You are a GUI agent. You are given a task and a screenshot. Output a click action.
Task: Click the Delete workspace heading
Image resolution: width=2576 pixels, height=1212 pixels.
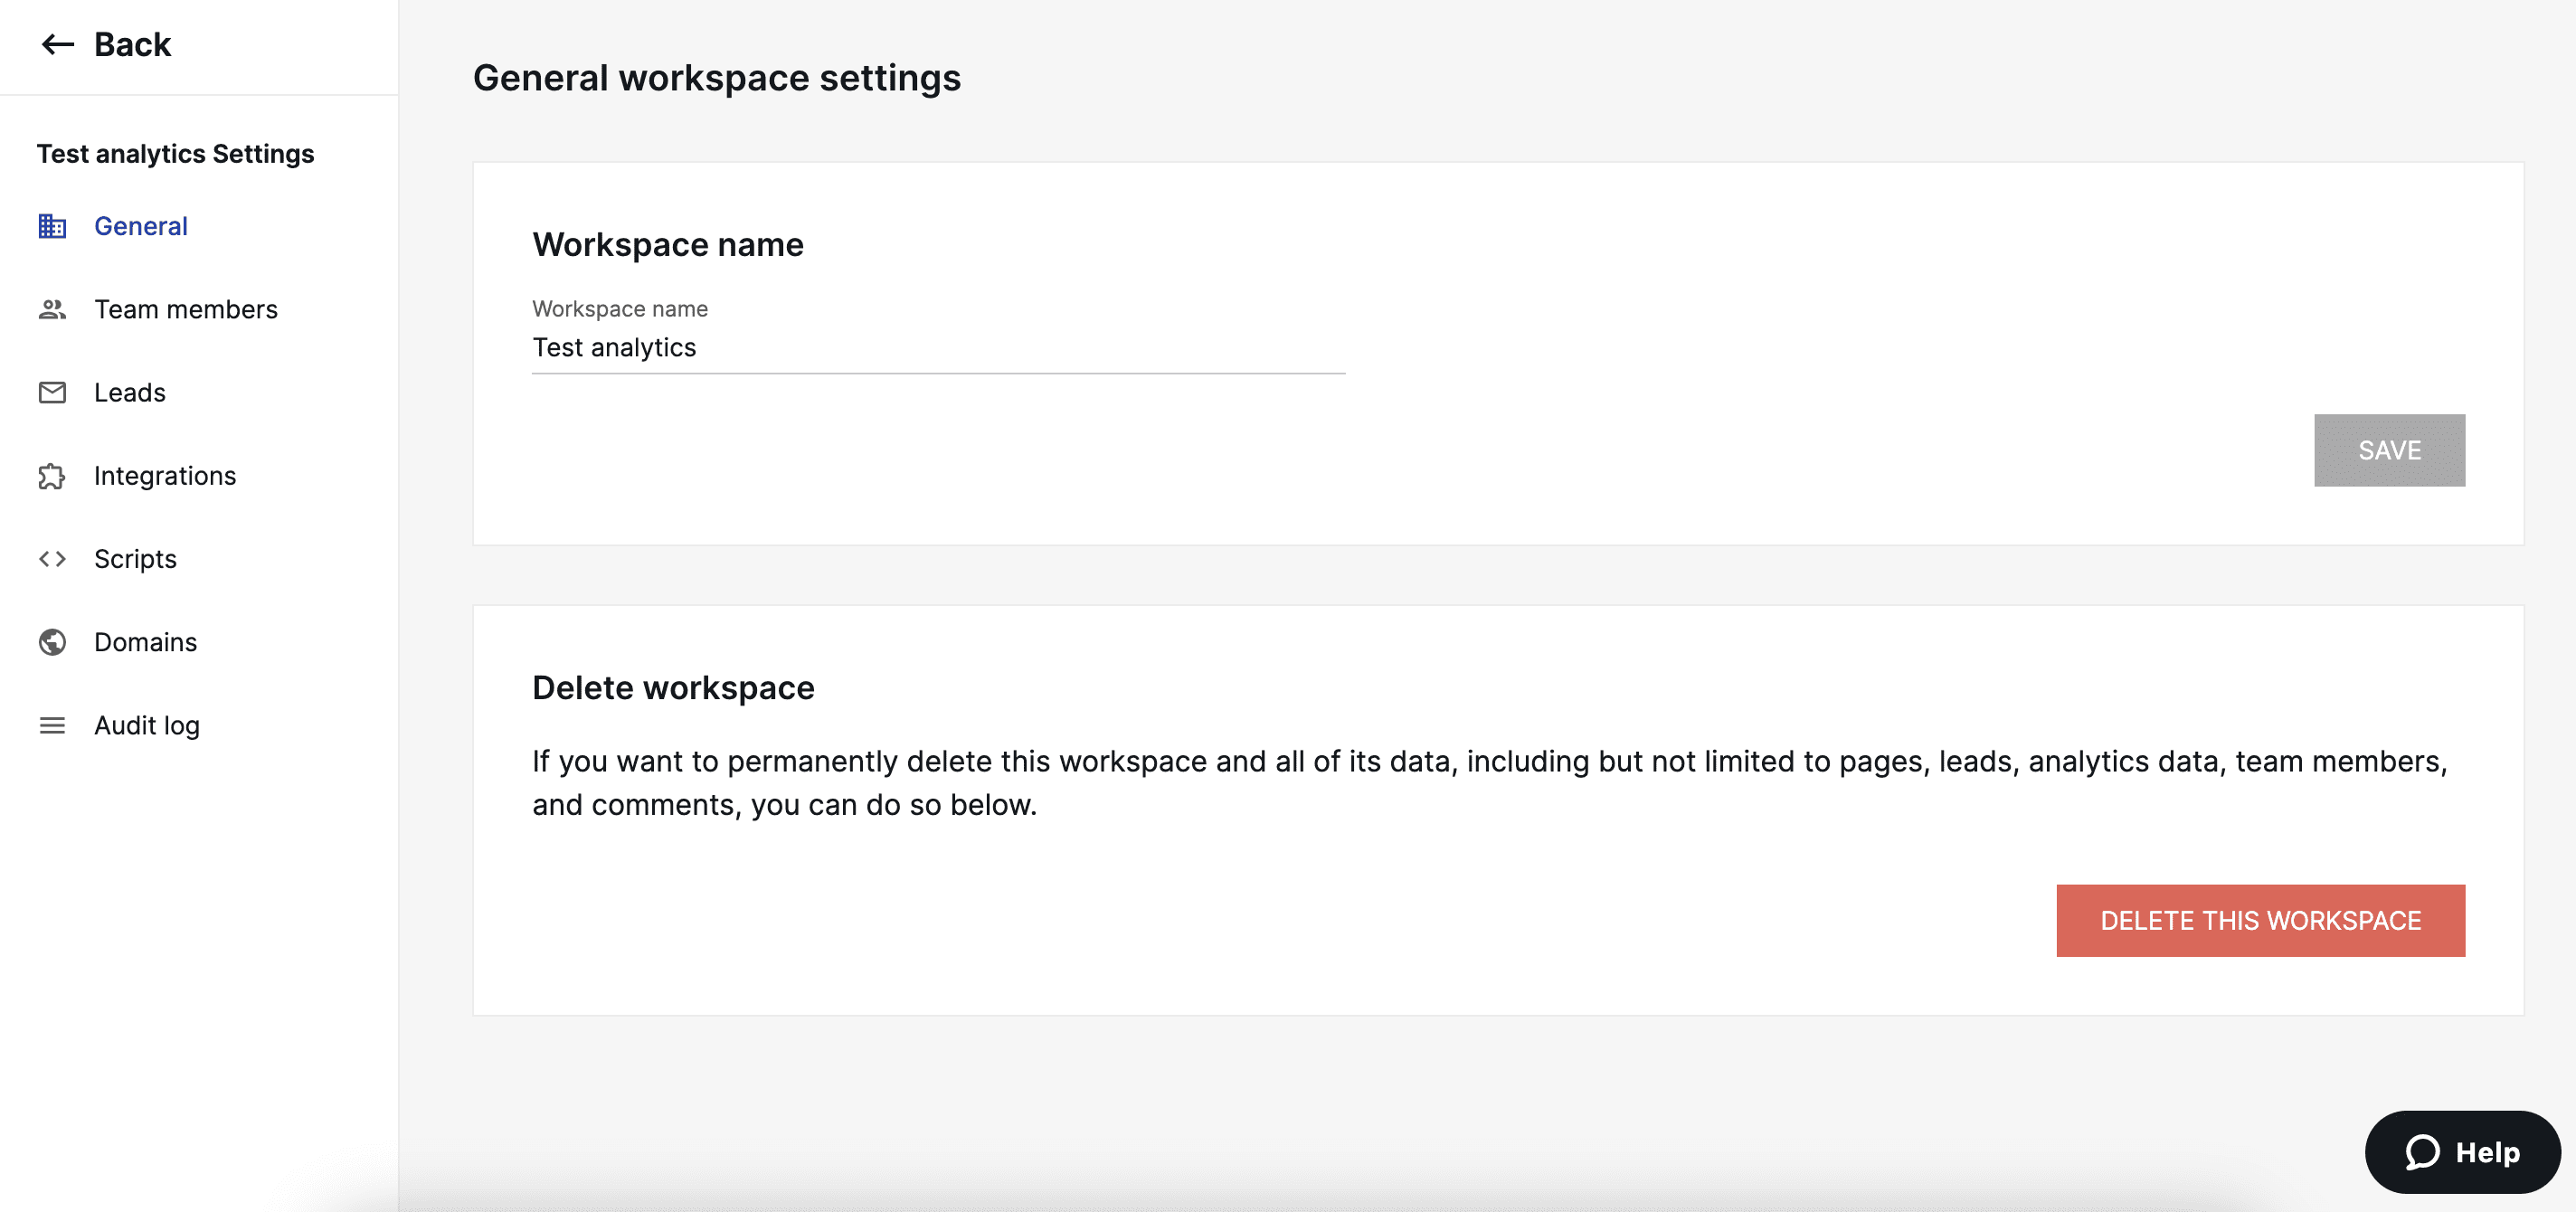click(673, 687)
